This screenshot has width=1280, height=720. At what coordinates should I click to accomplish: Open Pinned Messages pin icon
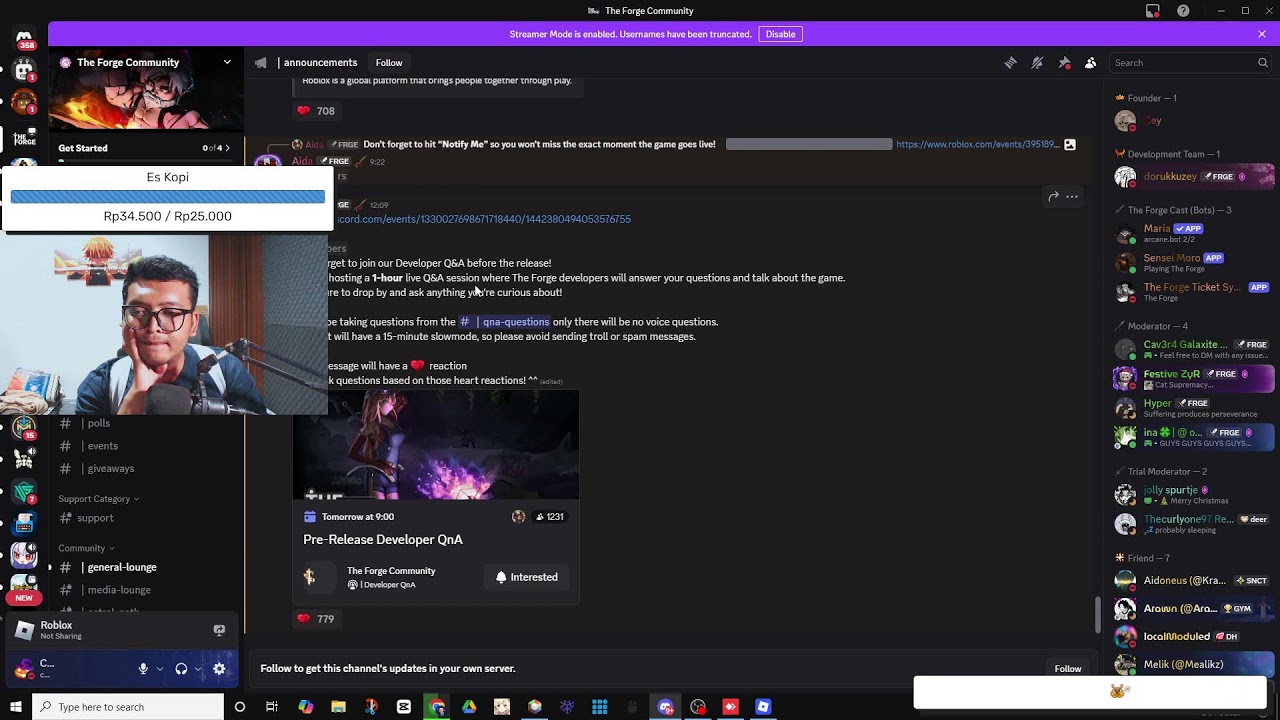coord(1064,62)
